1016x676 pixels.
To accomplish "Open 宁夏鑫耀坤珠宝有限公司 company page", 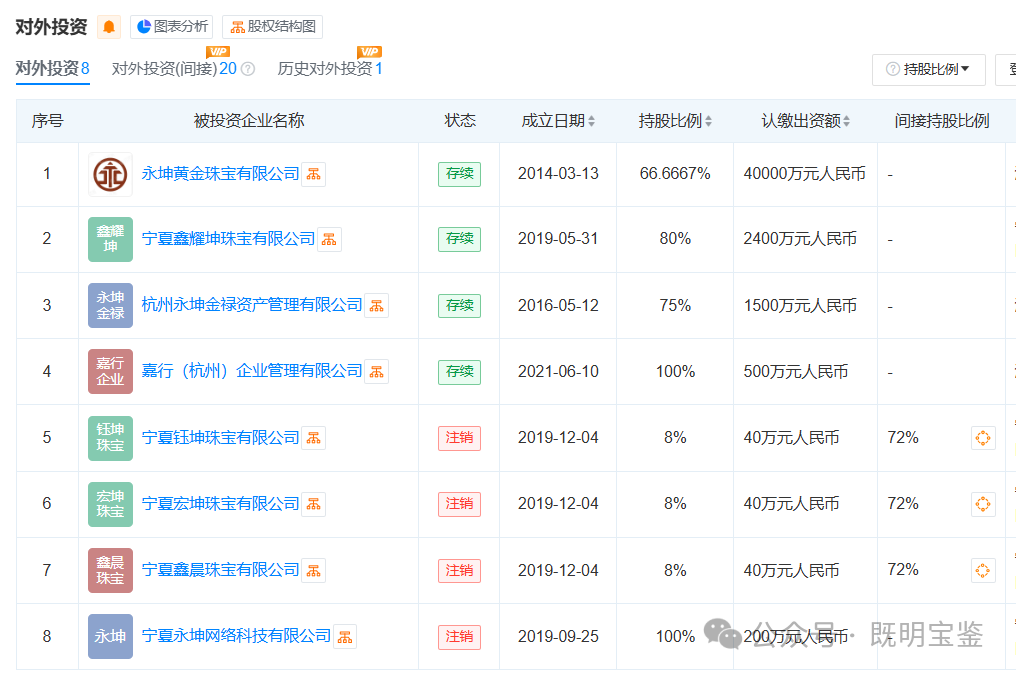I will [x=230, y=239].
